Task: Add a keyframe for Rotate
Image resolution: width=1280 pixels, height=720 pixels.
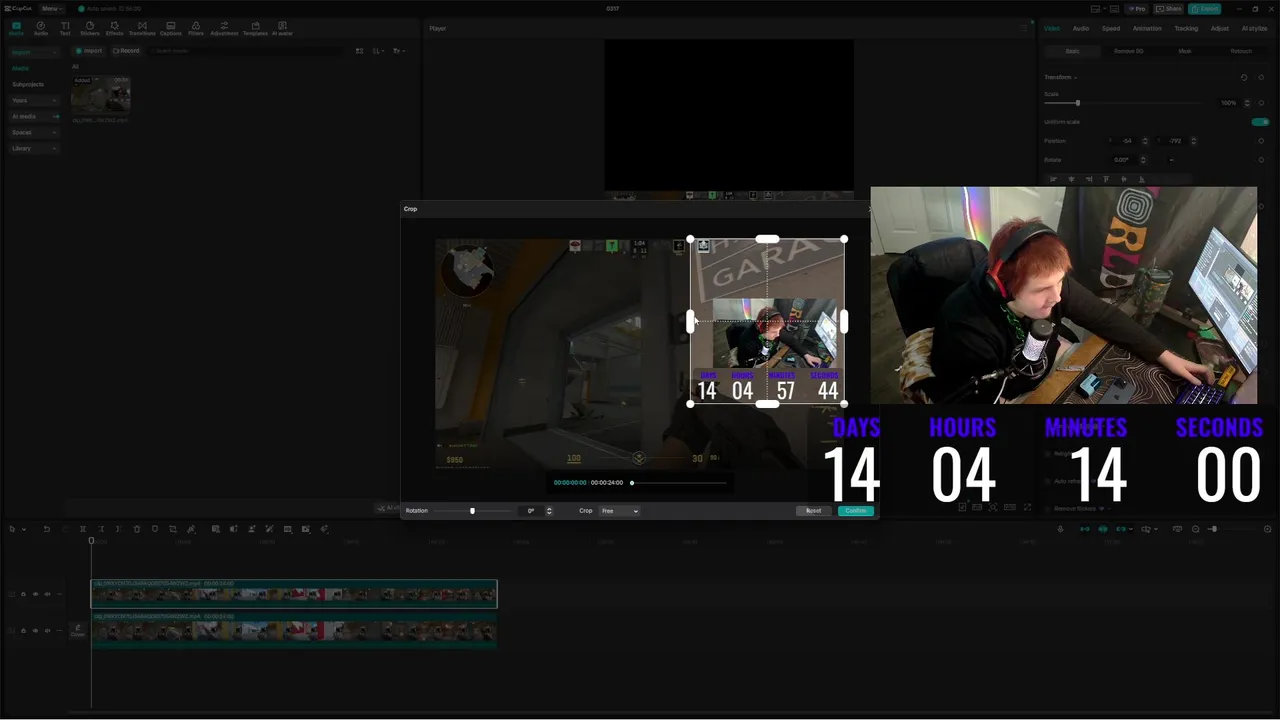Action: coord(1261,160)
